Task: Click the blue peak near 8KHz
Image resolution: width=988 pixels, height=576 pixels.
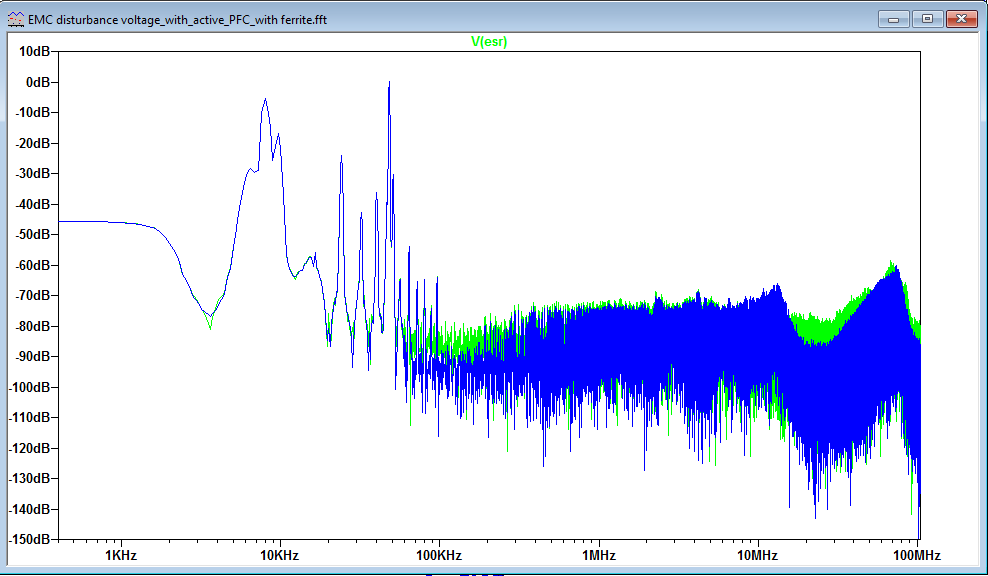Action: point(265,100)
